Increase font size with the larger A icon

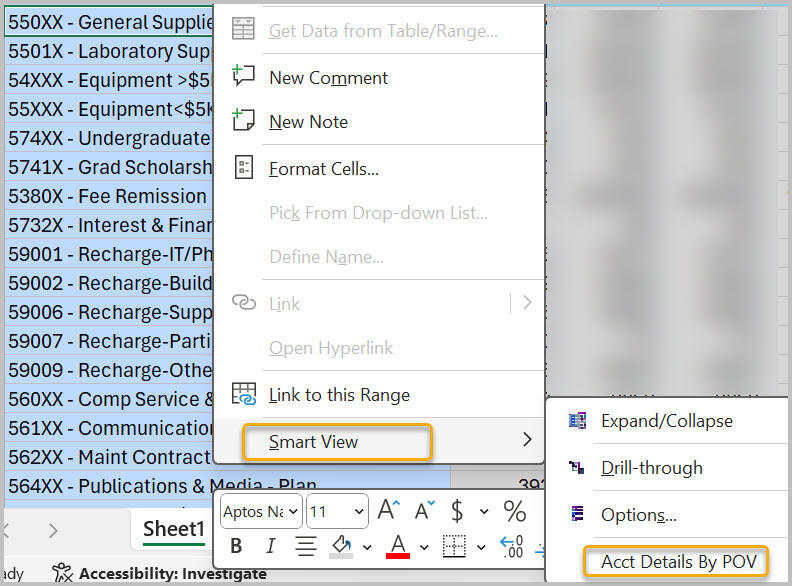[x=389, y=510]
